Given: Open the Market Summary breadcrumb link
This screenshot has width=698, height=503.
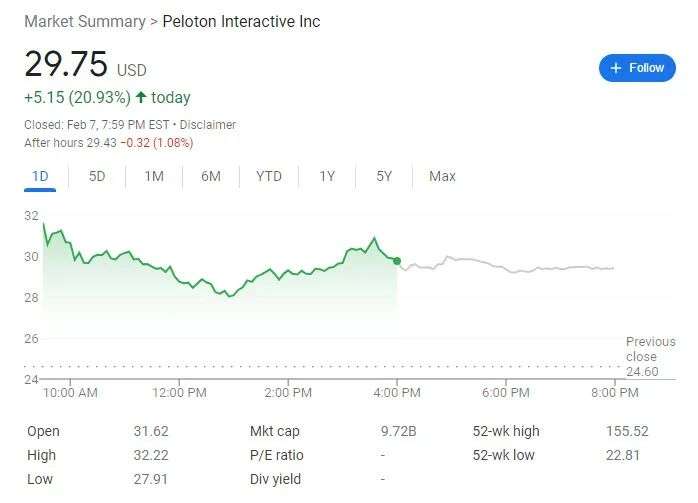Looking at the screenshot, I should tap(84, 21).
